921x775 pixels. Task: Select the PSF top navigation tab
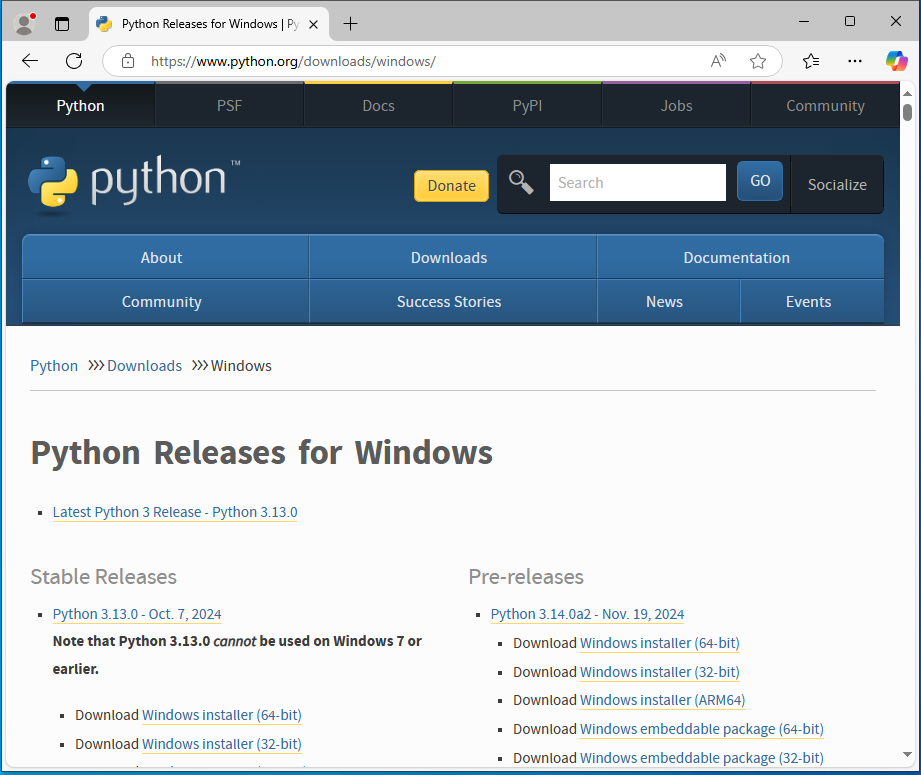tap(229, 106)
